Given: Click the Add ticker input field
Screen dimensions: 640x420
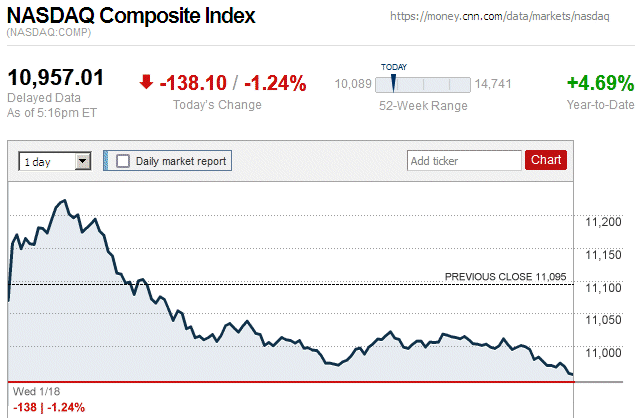Looking at the screenshot, I should [464, 160].
